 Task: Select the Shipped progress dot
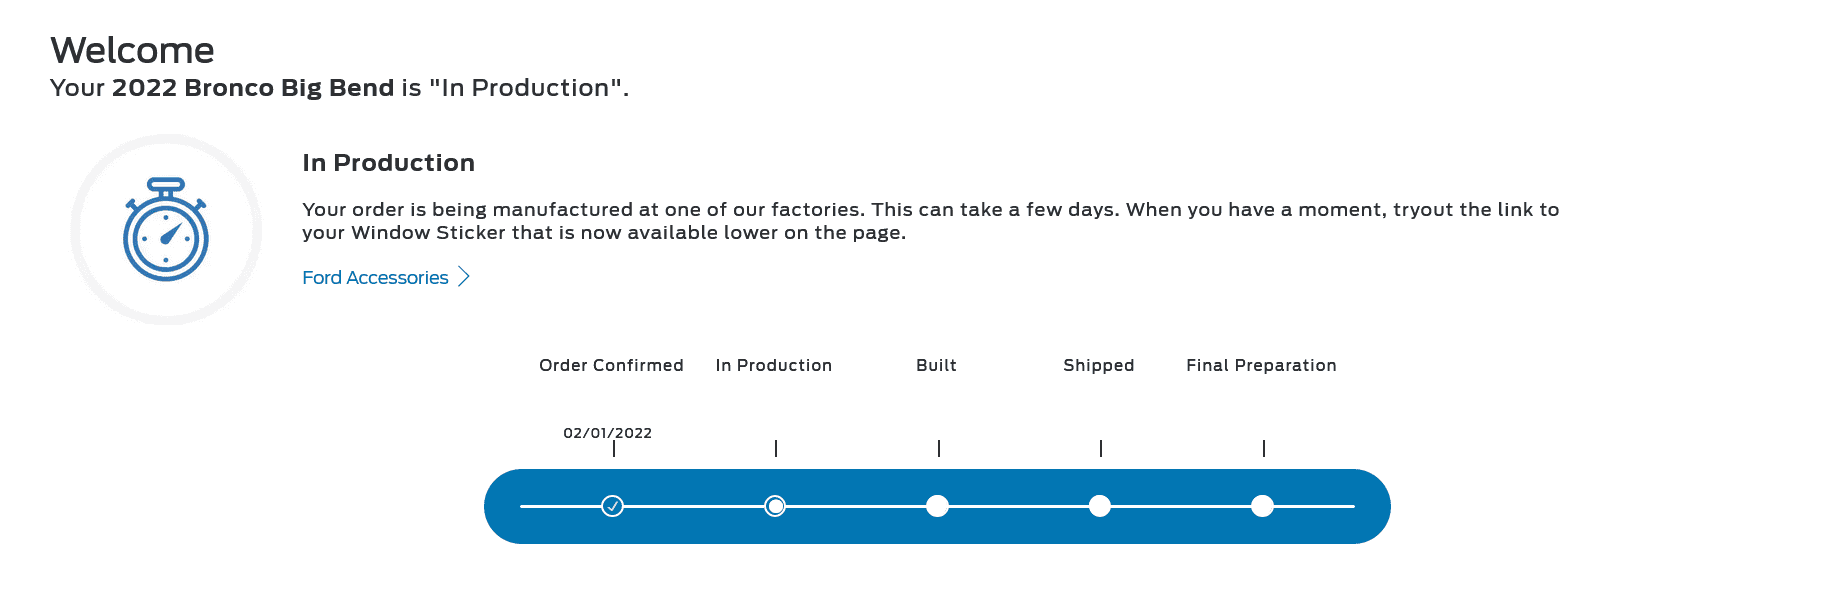pyautogui.click(x=1100, y=506)
